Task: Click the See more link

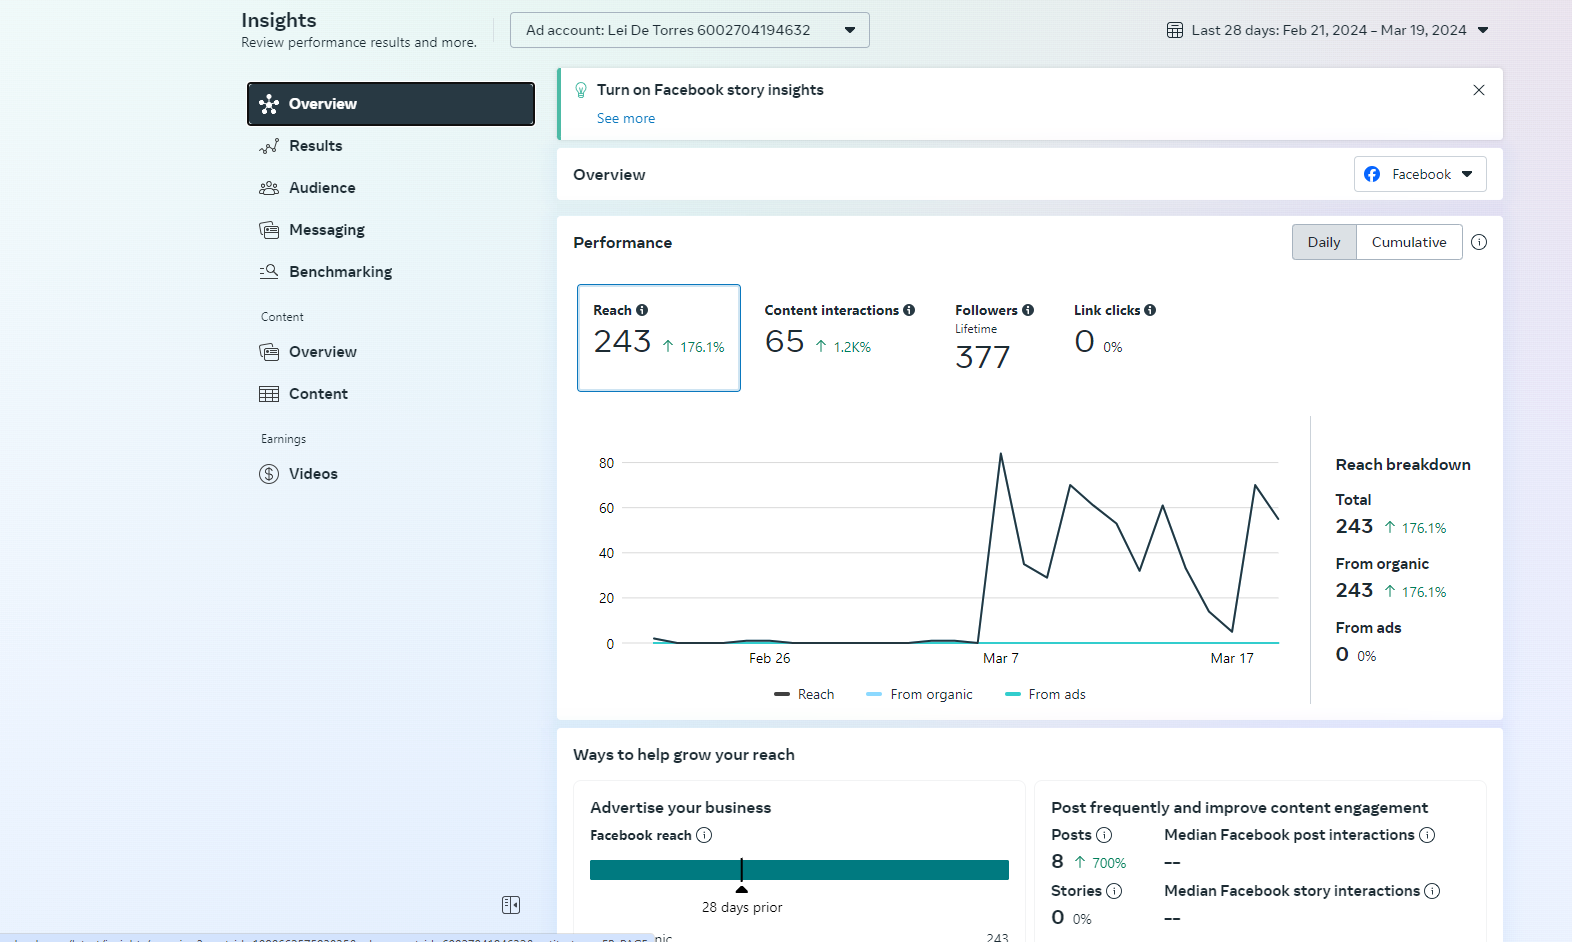Action: (x=626, y=118)
